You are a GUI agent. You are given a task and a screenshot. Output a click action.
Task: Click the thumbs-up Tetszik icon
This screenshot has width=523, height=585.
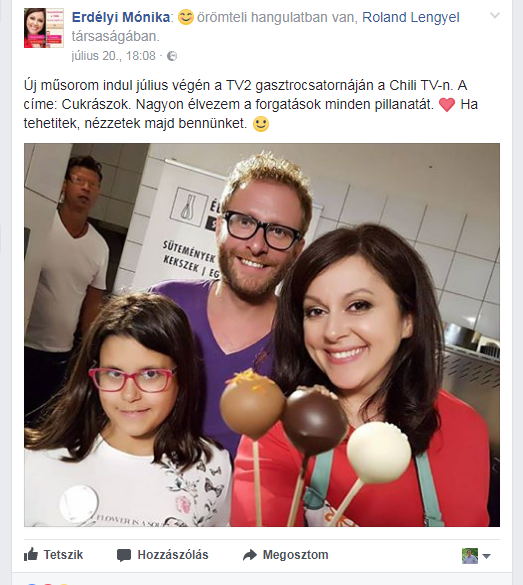(x=31, y=555)
